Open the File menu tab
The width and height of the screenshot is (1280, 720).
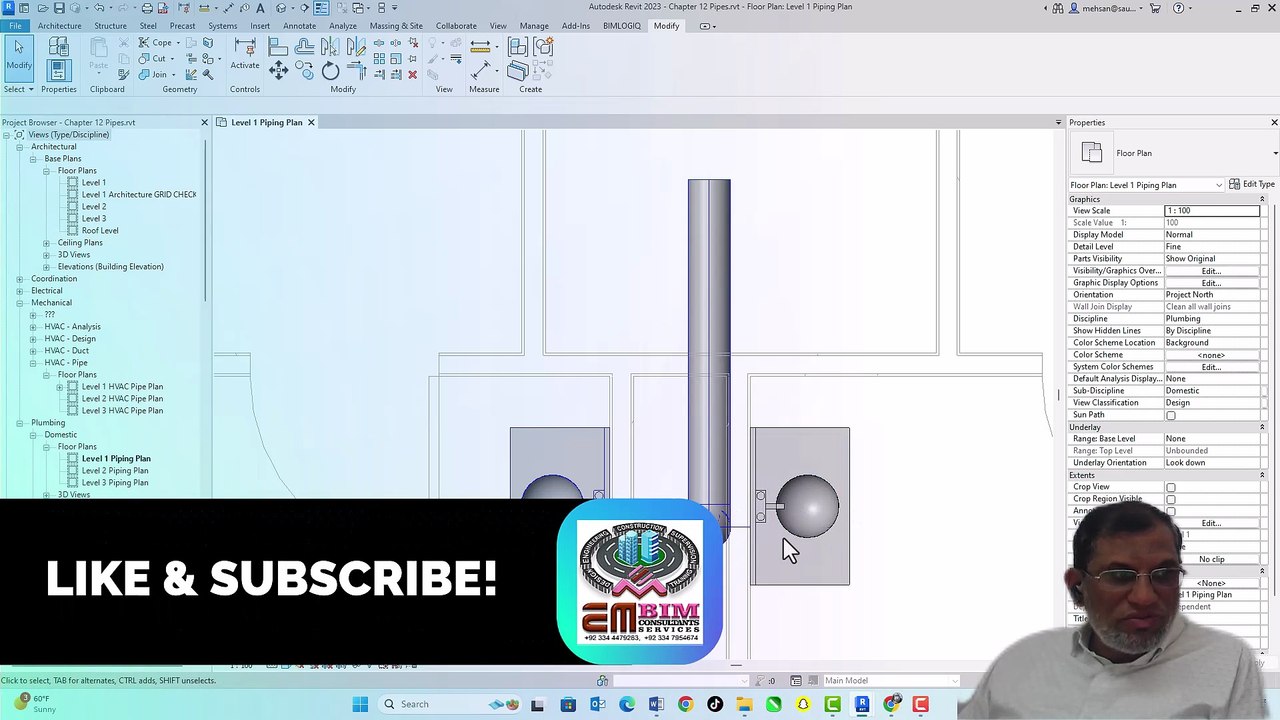point(15,26)
